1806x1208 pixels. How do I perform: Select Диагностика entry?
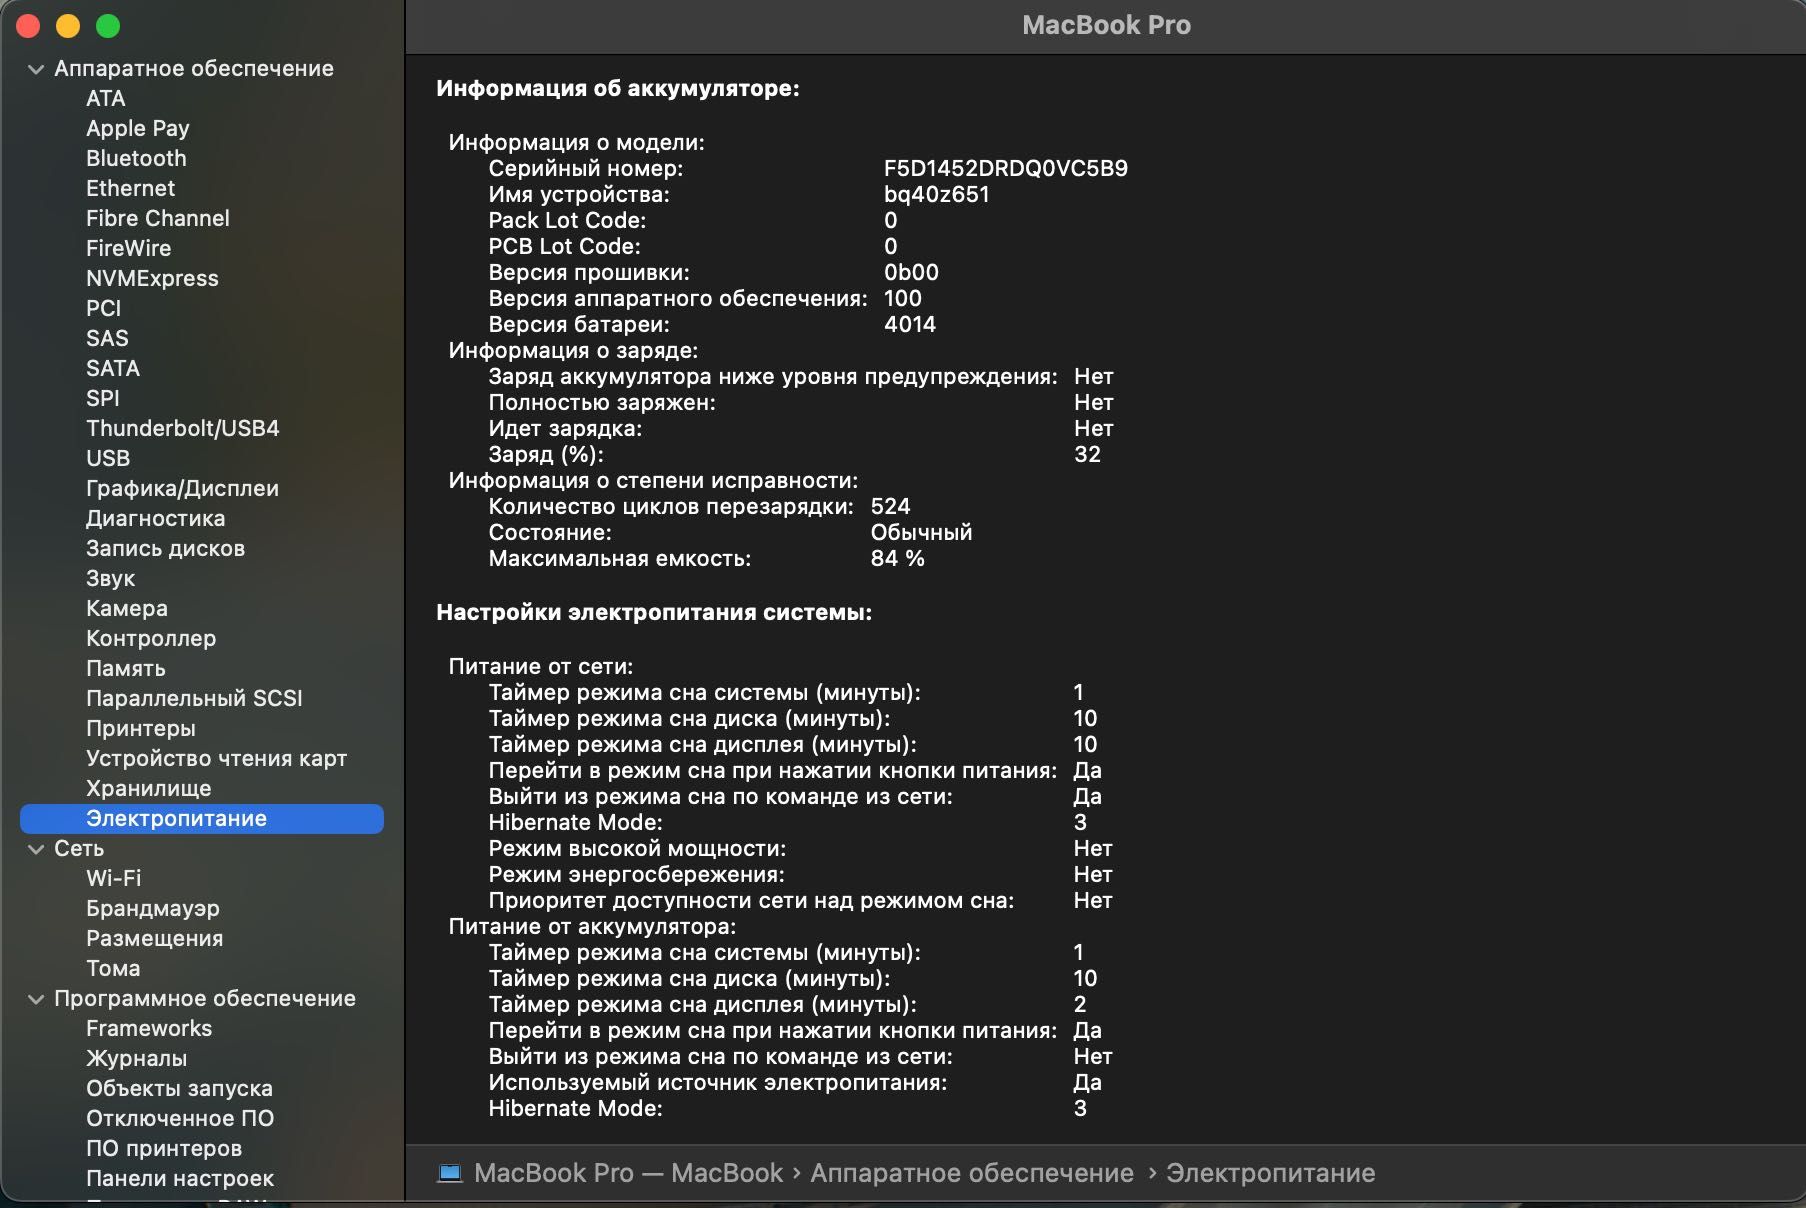[x=155, y=518]
